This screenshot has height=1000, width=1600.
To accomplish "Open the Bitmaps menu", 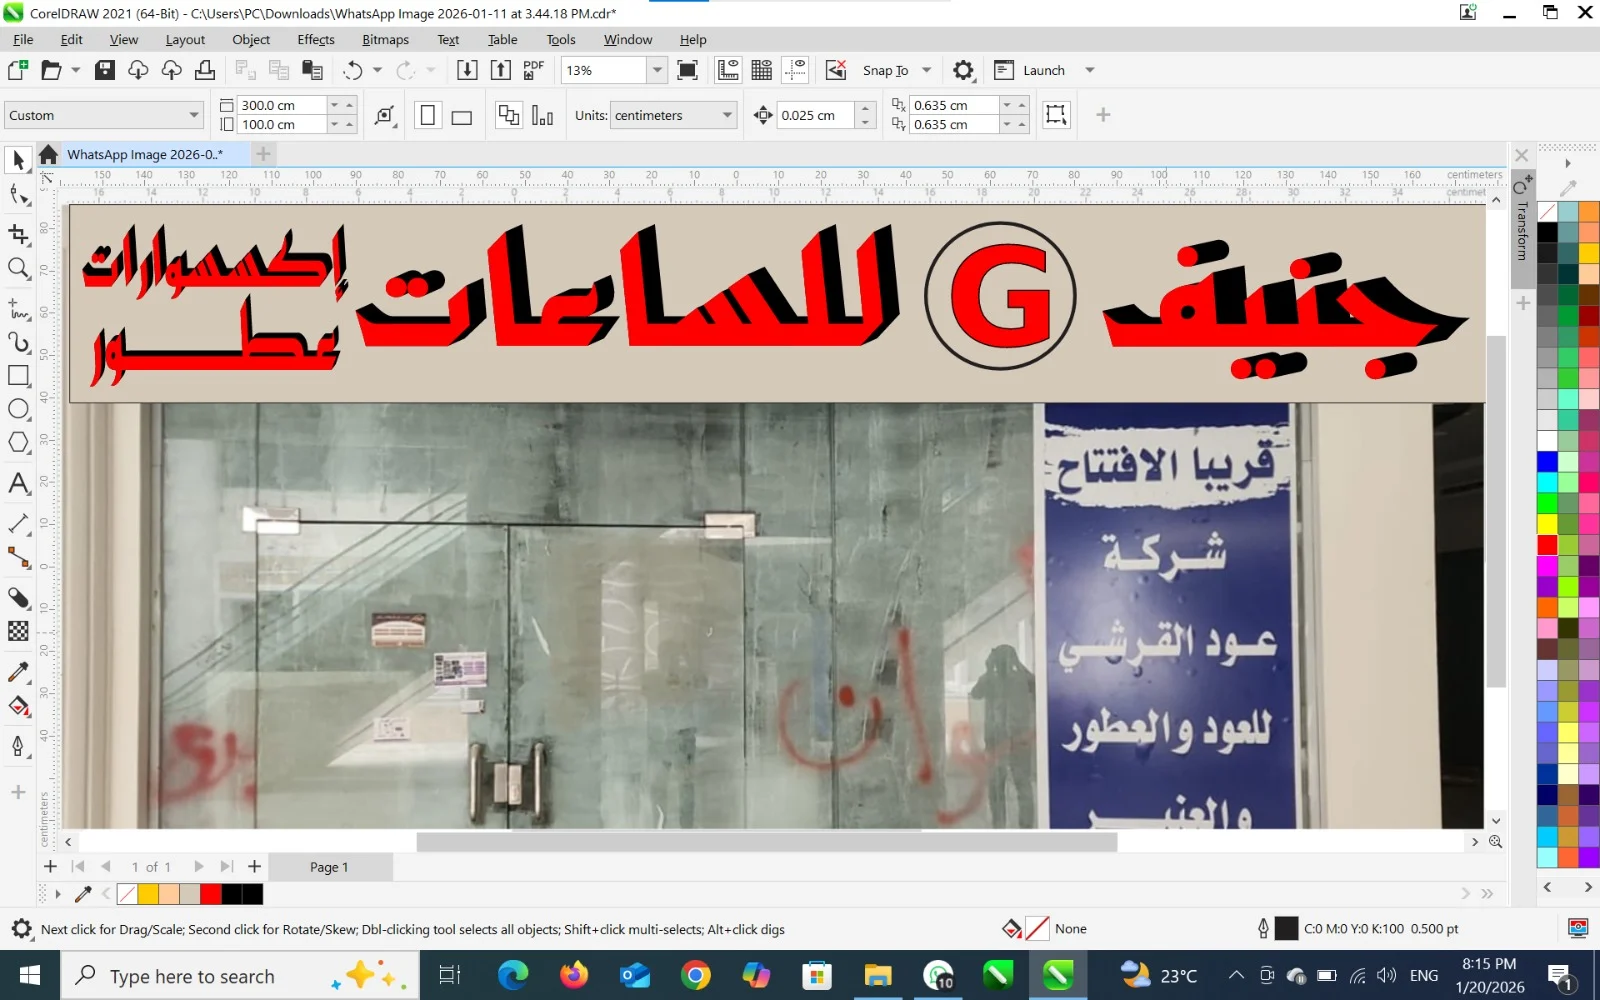I will click(385, 40).
